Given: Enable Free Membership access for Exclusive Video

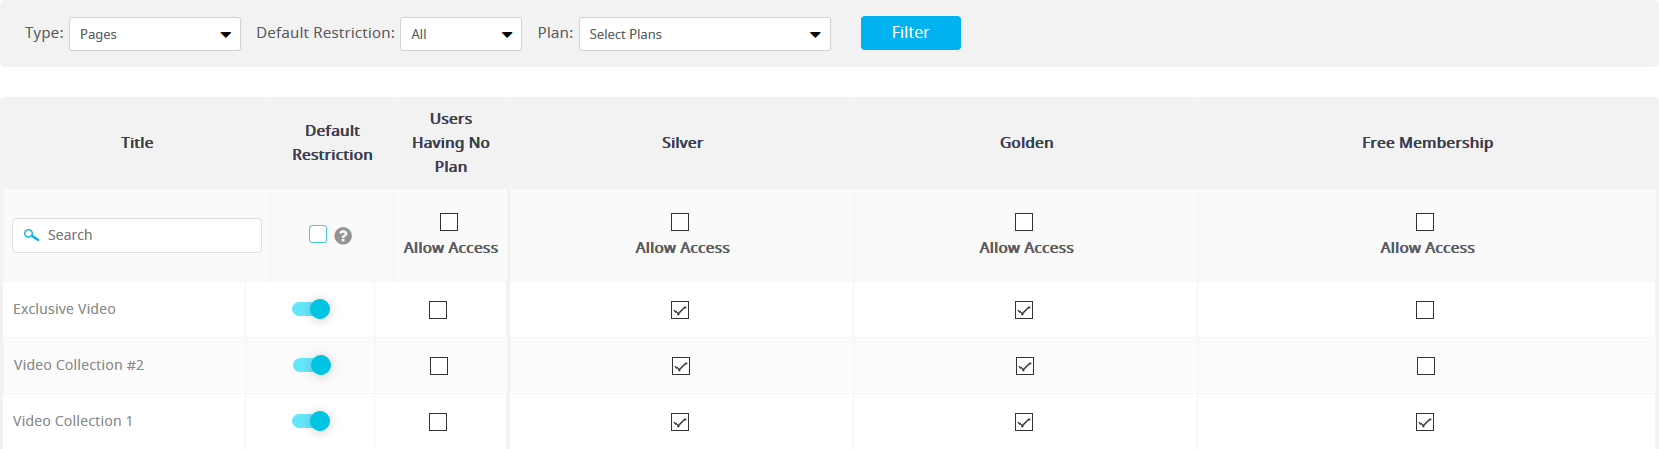Looking at the screenshot, I should (1425, 310).
